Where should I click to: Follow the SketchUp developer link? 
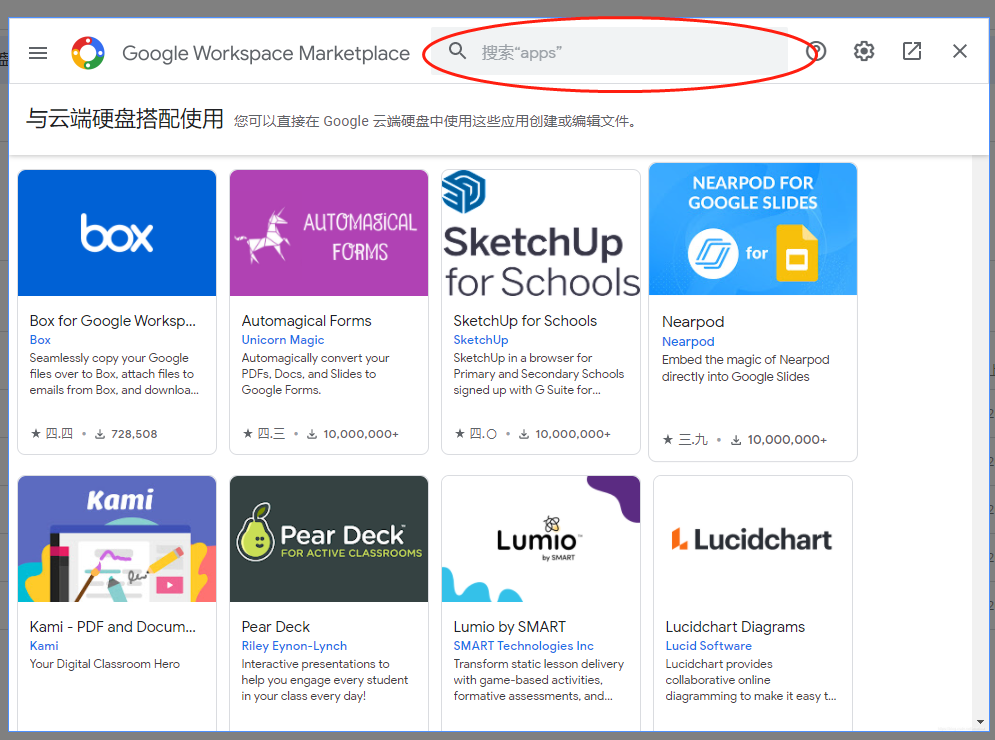pyautogui.click(x=480, y=340)
